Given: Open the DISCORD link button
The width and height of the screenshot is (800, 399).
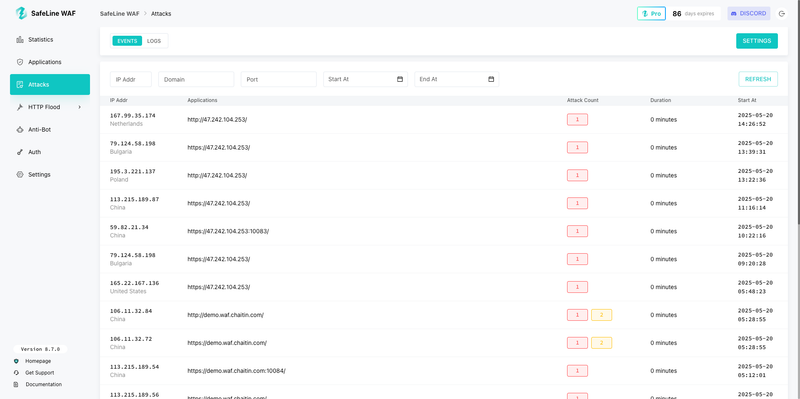Looking at the screenshot, I should click(748, 14).
